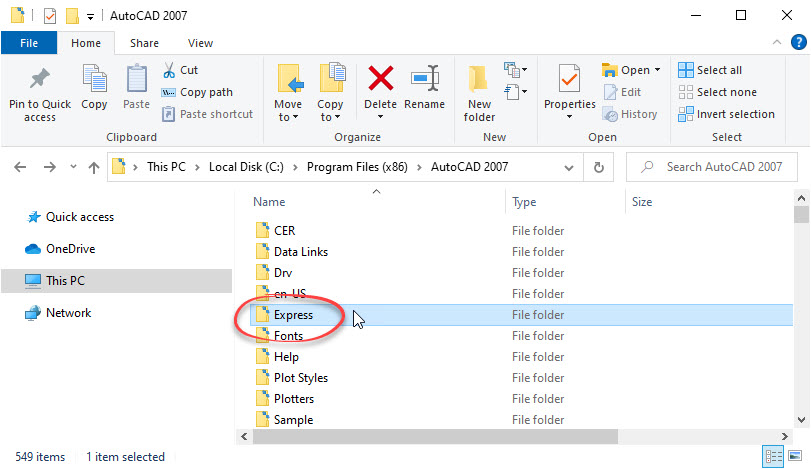Click the Search AutoCAD 2007 field

point(712,167)
